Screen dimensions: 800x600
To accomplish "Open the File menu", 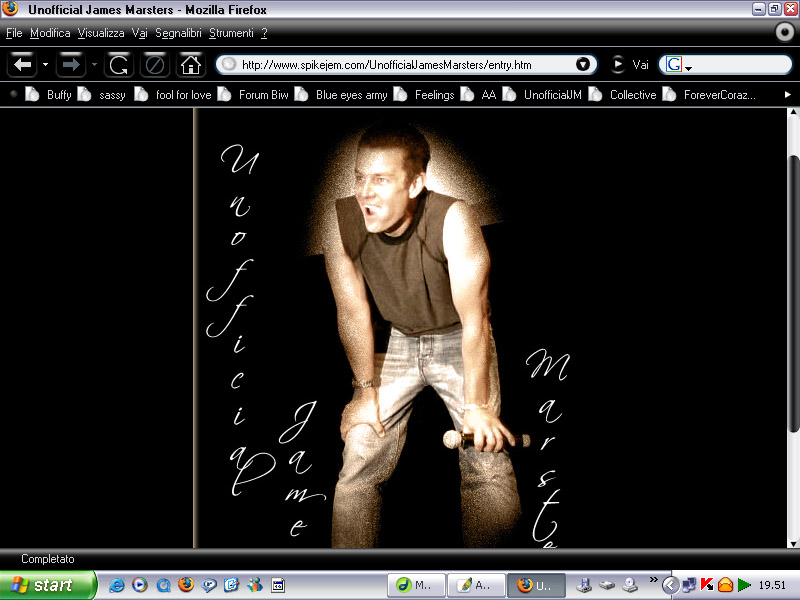I will (x=14, y=33).
